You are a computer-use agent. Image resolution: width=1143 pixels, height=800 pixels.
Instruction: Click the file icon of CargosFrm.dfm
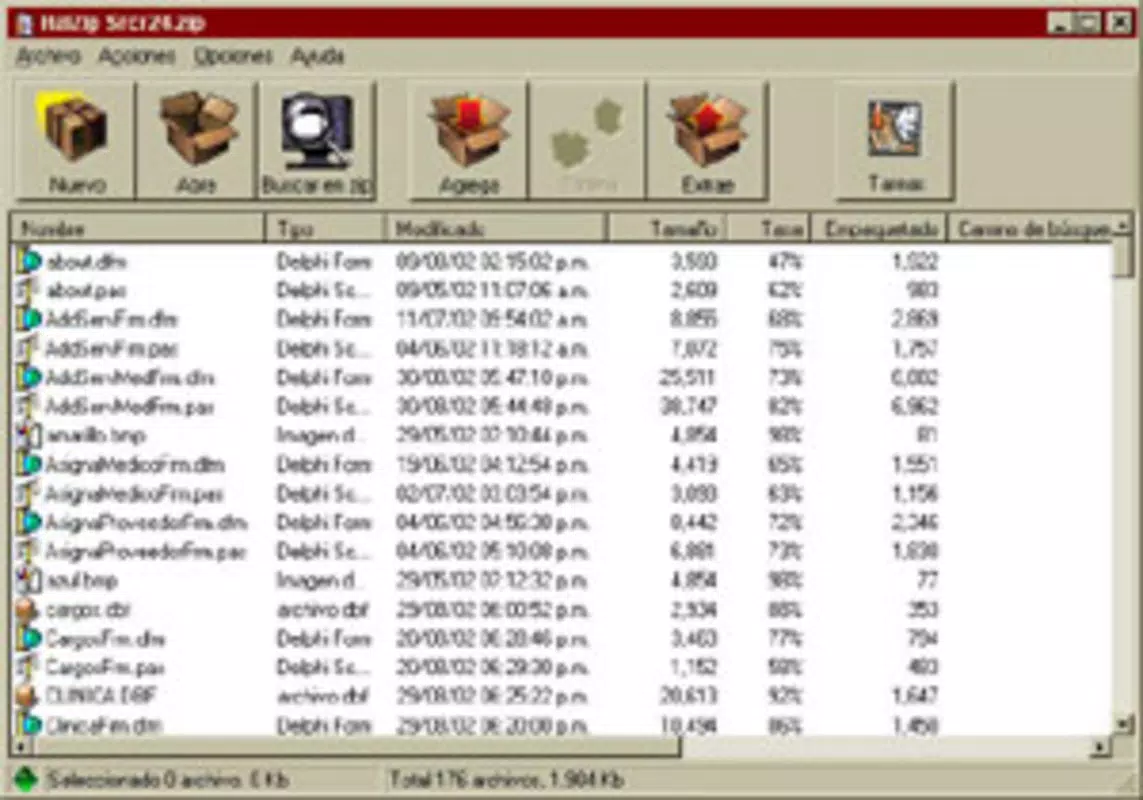coord(29,639)
